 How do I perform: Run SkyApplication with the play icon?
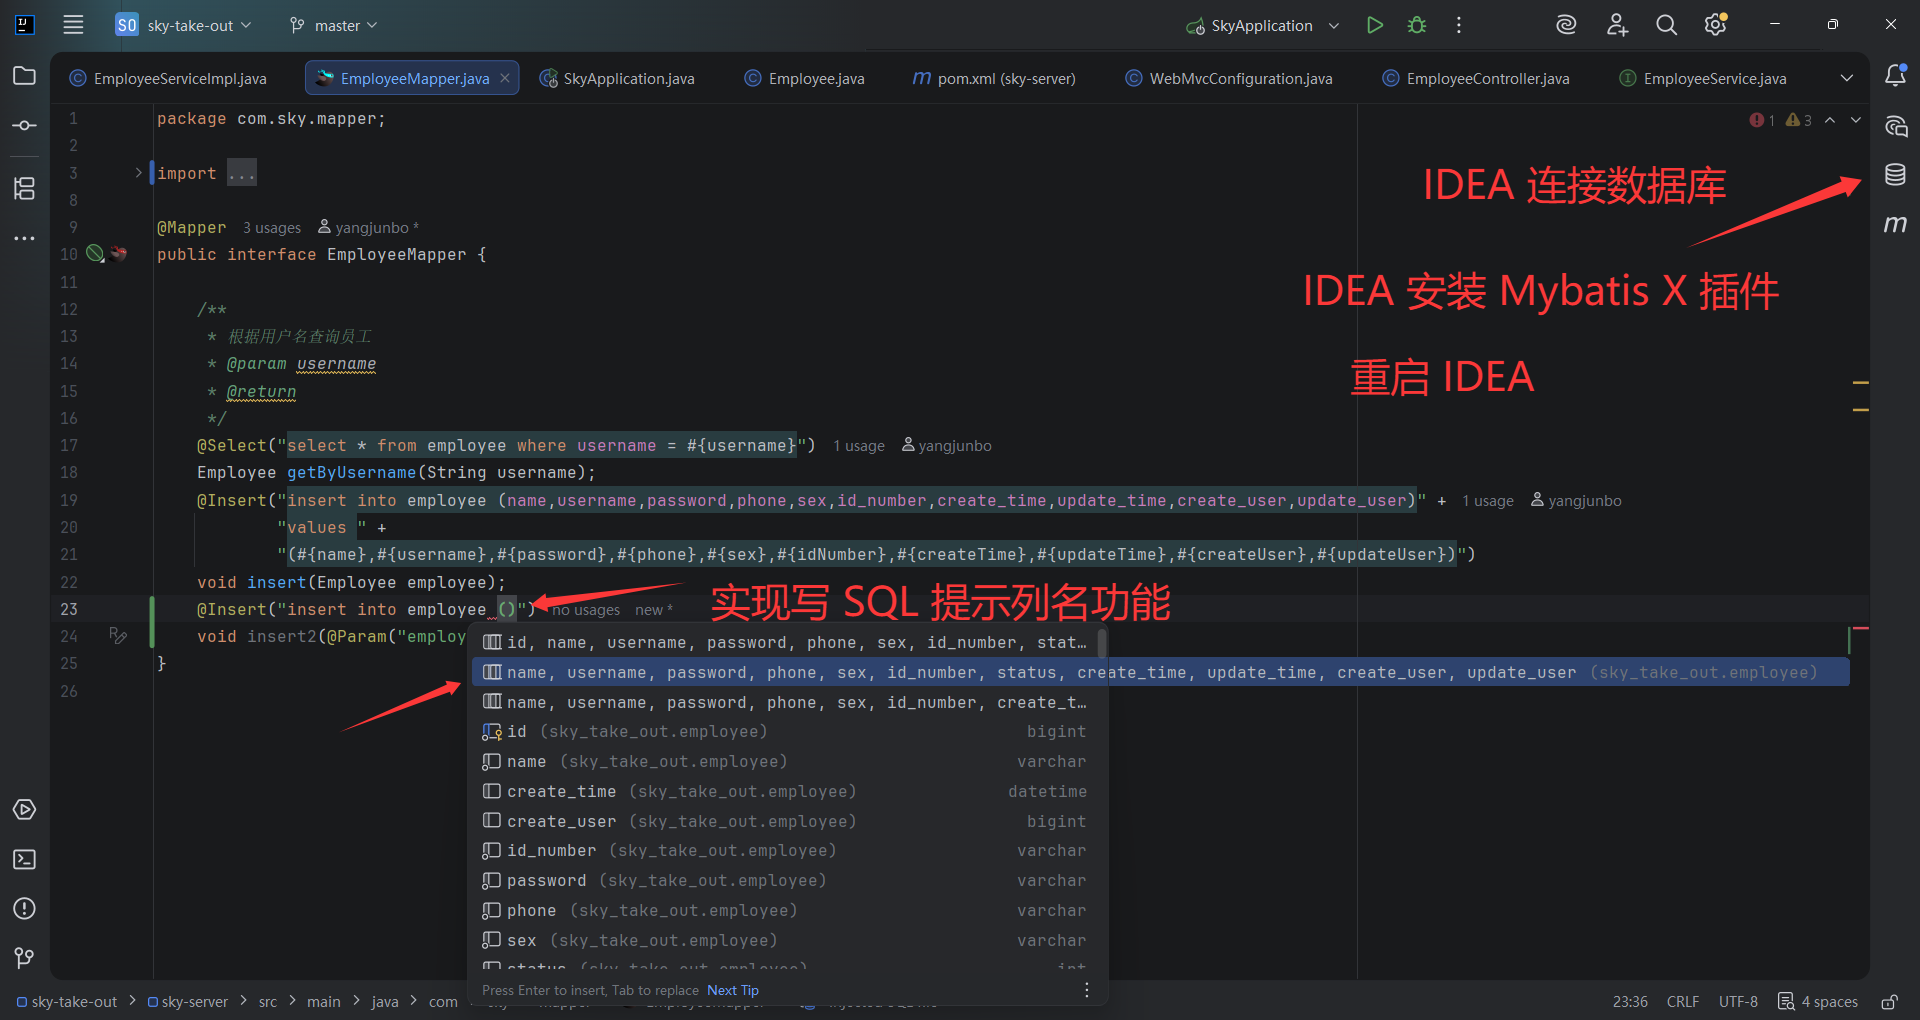coord(1375,25)
